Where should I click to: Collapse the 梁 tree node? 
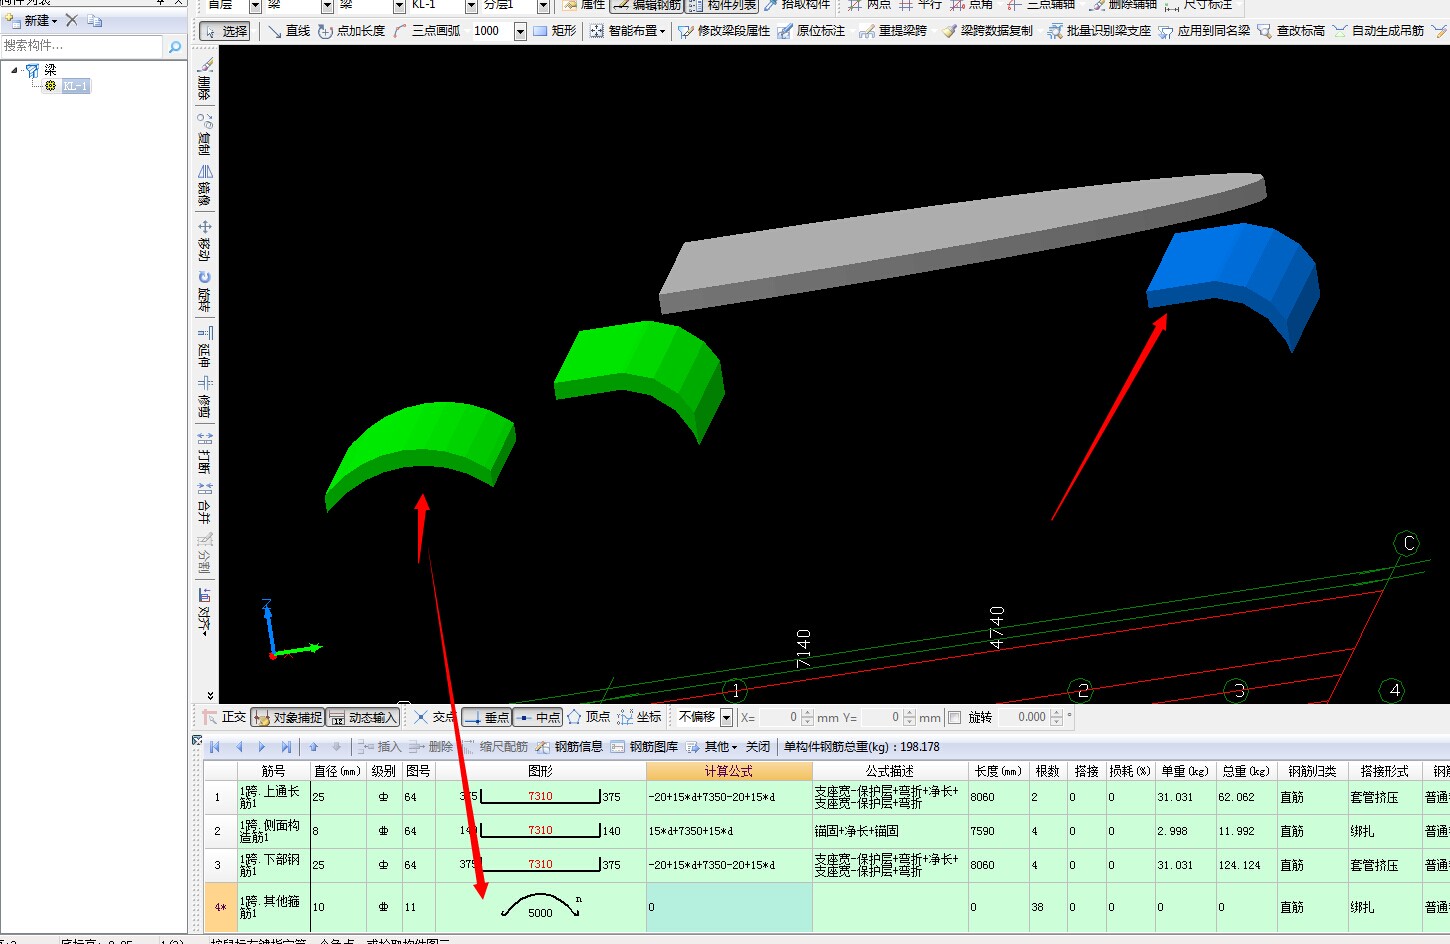14,70
